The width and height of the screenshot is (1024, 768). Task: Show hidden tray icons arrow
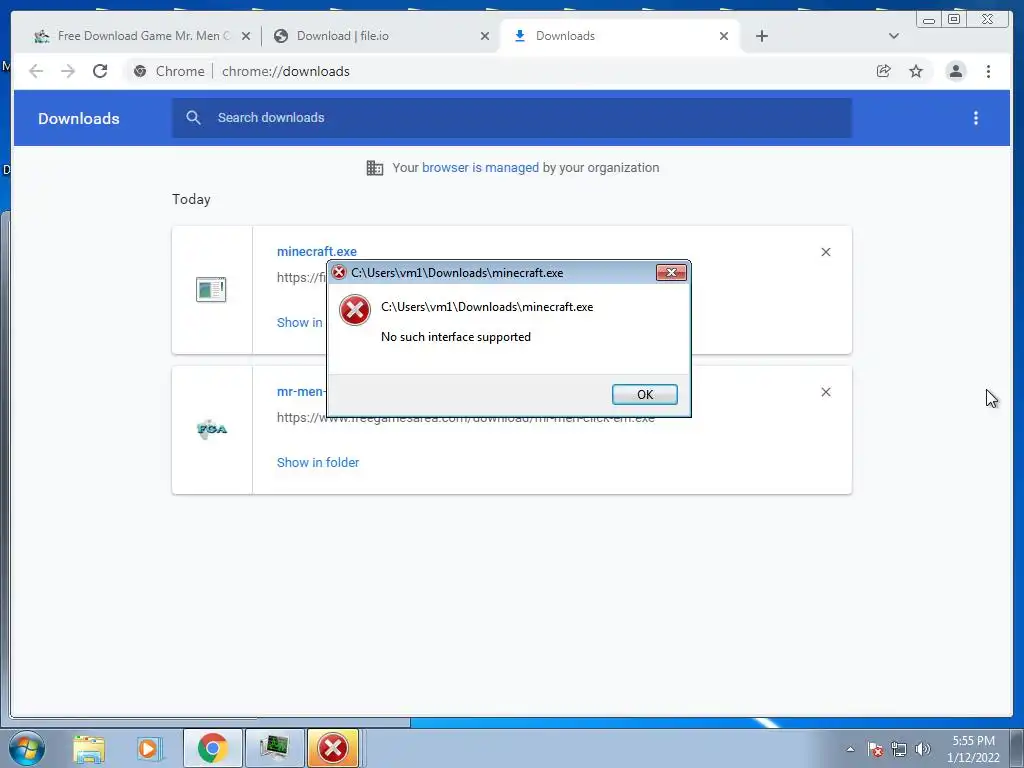(x=850, y=749)
